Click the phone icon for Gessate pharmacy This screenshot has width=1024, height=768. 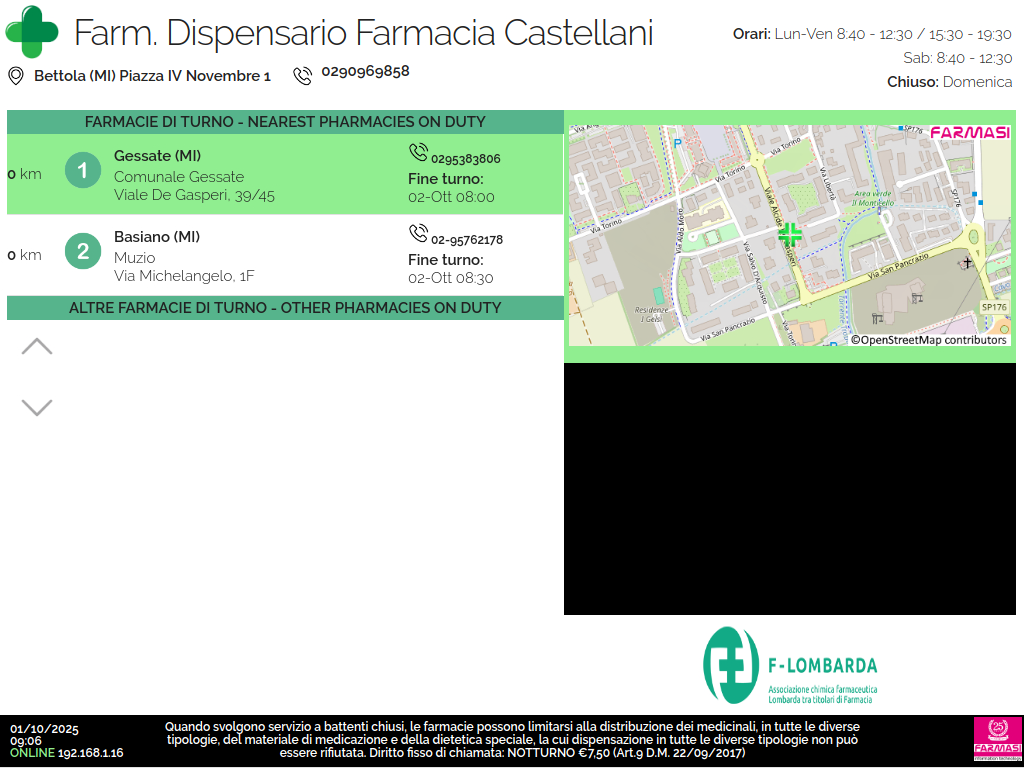(418, 152)
